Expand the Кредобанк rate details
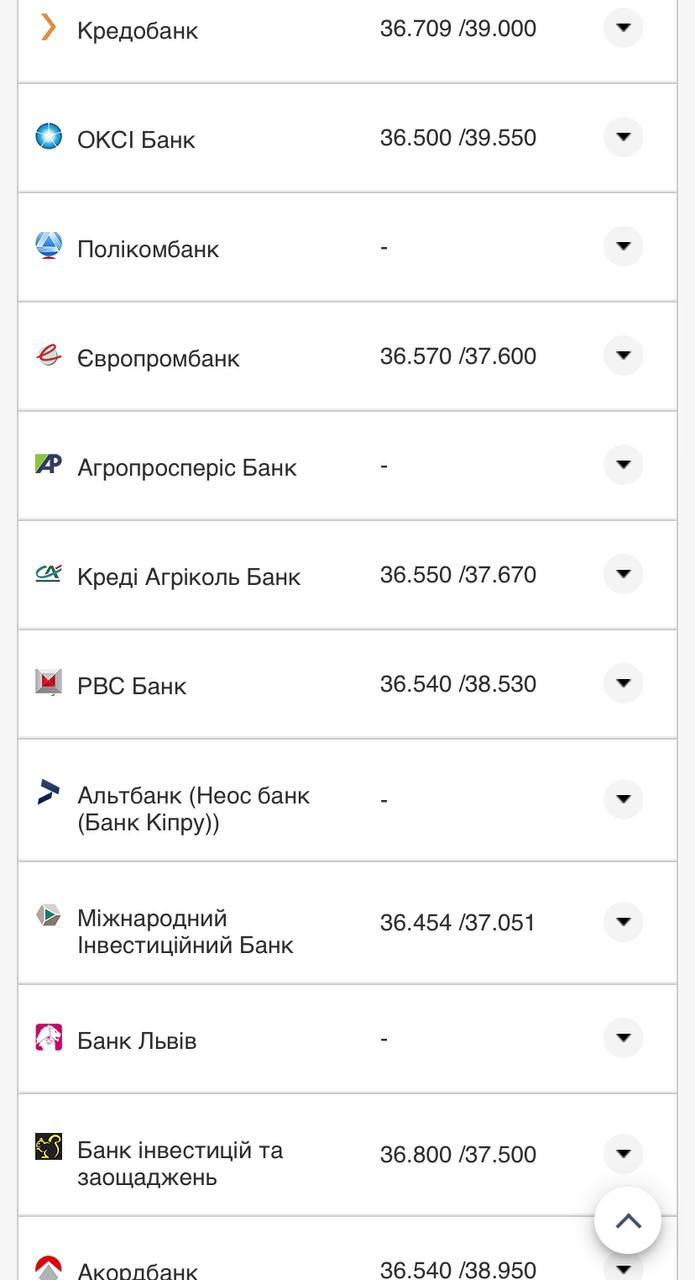This screenshot has height=1280, width=695. click(622, 29)
